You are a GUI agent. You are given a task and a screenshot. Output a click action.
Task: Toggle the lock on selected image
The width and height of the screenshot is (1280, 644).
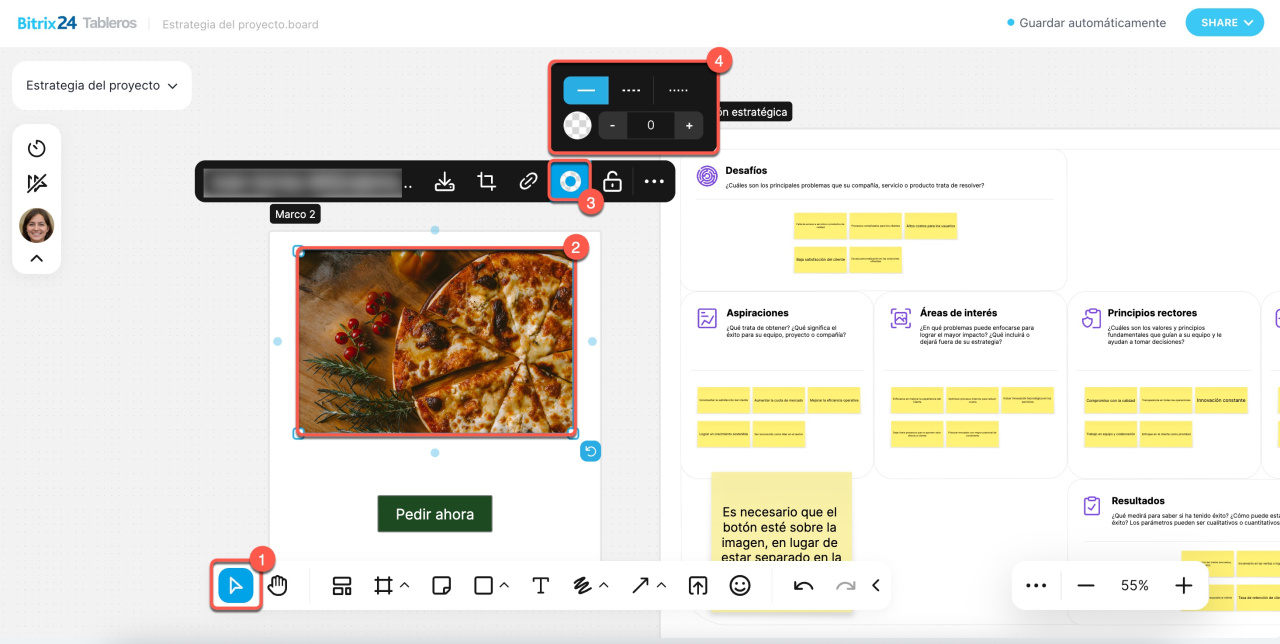coord(612,182)
